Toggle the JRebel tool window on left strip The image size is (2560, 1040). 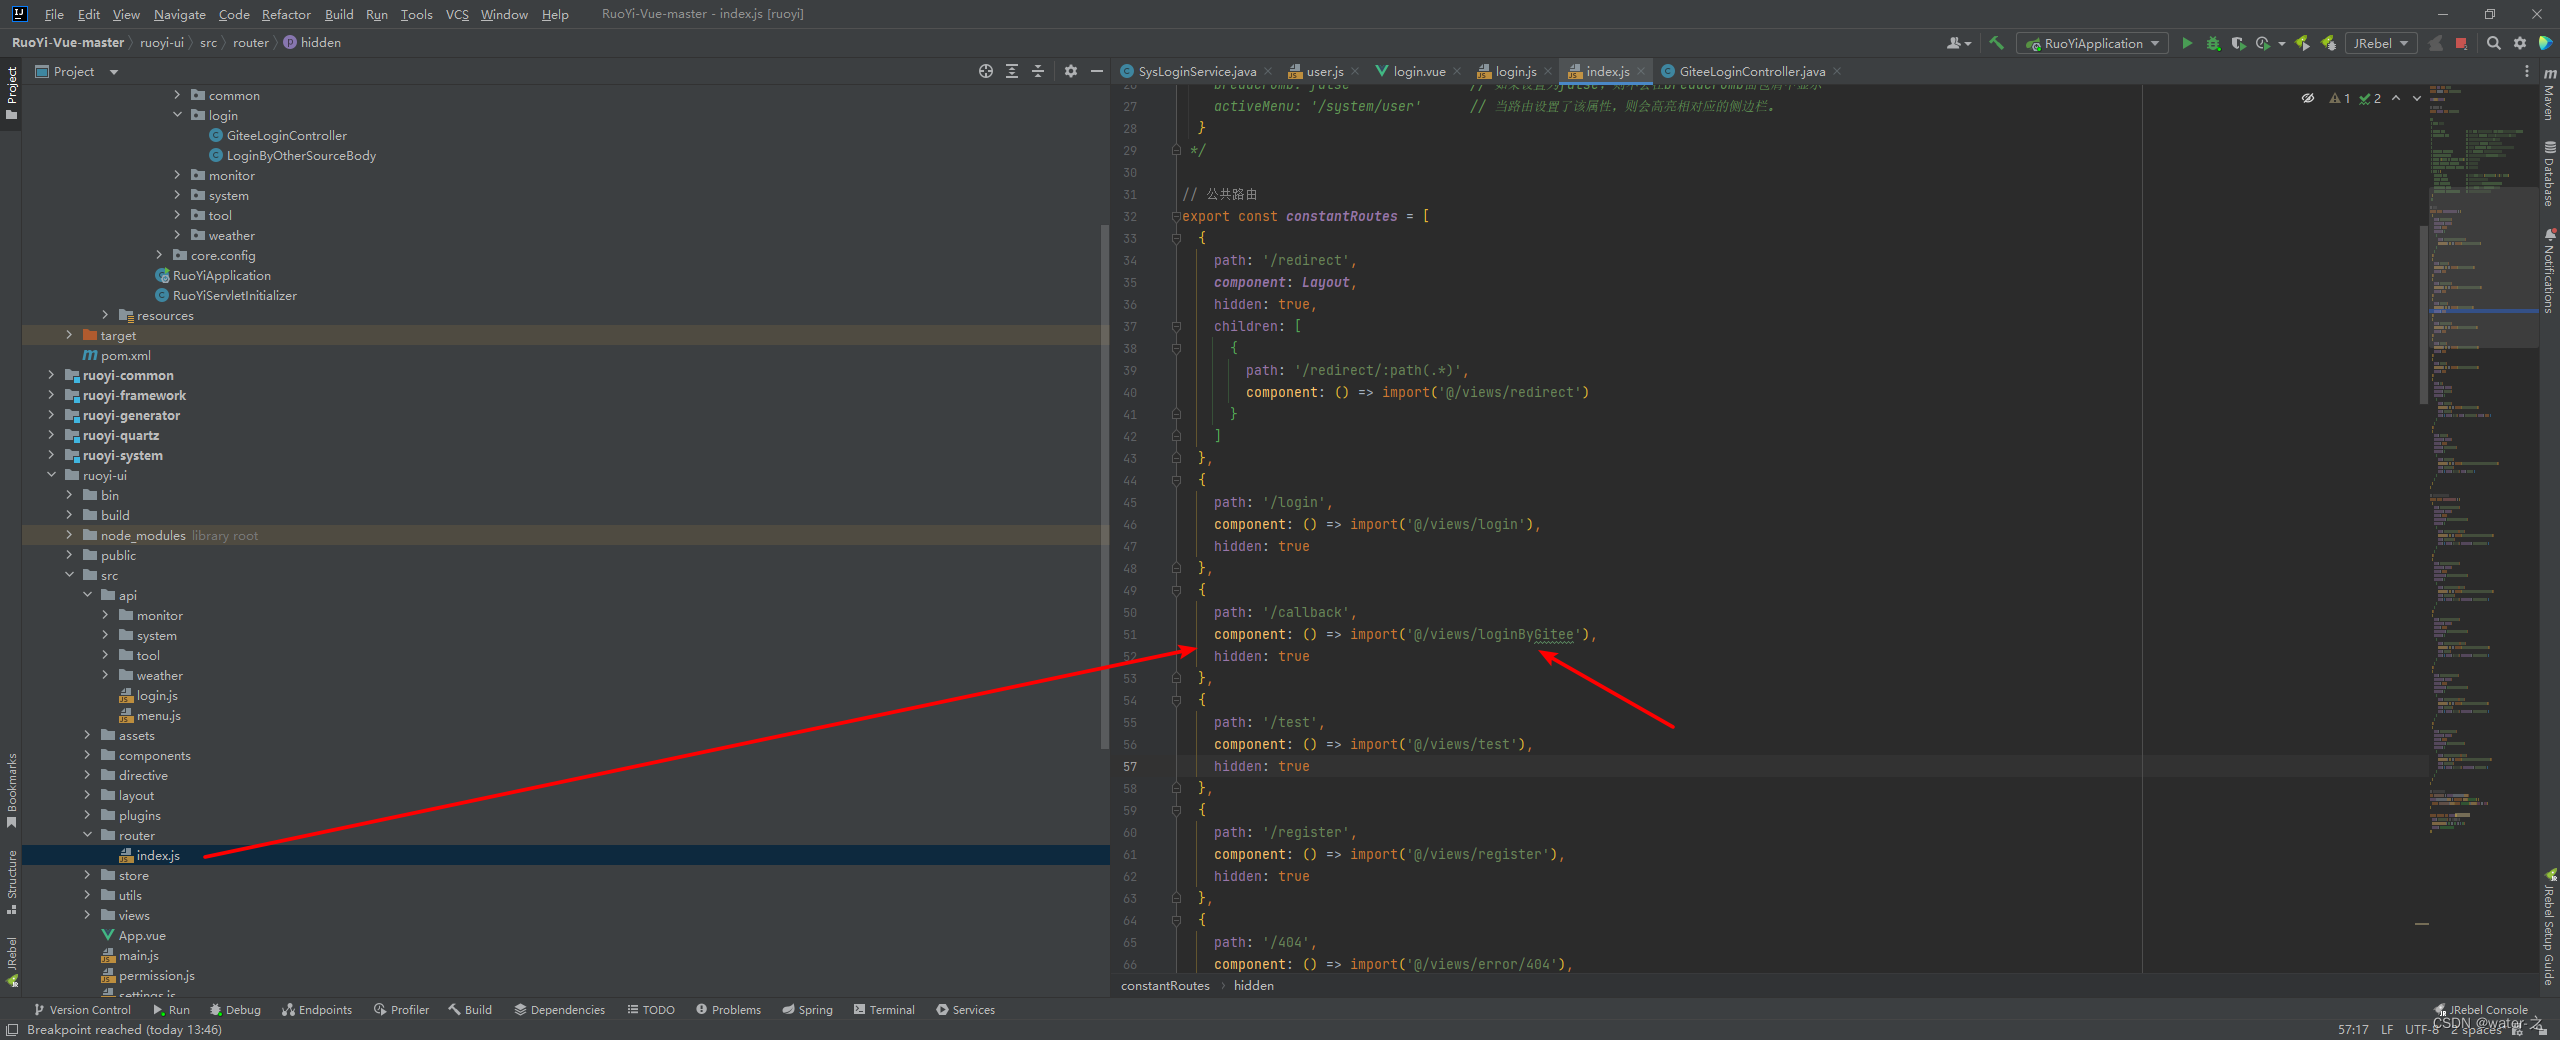coord(12,961)
